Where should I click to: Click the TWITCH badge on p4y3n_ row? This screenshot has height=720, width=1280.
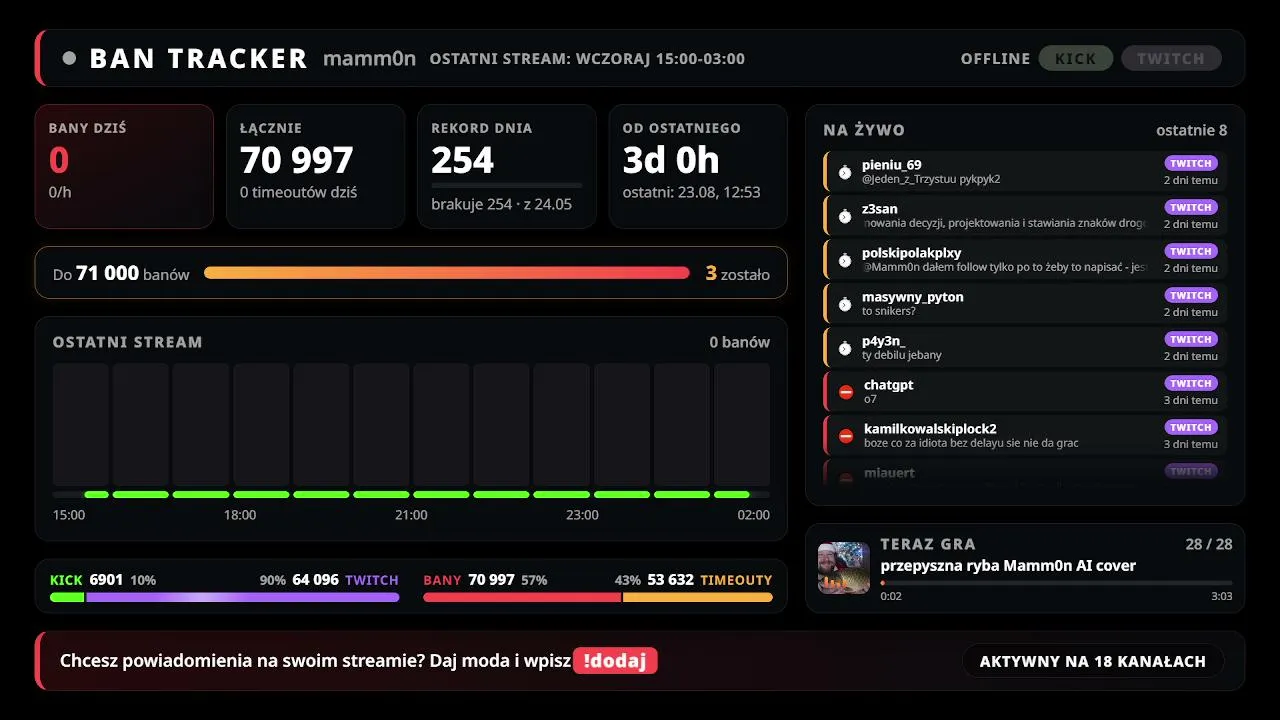click(x=1191, y=339)
